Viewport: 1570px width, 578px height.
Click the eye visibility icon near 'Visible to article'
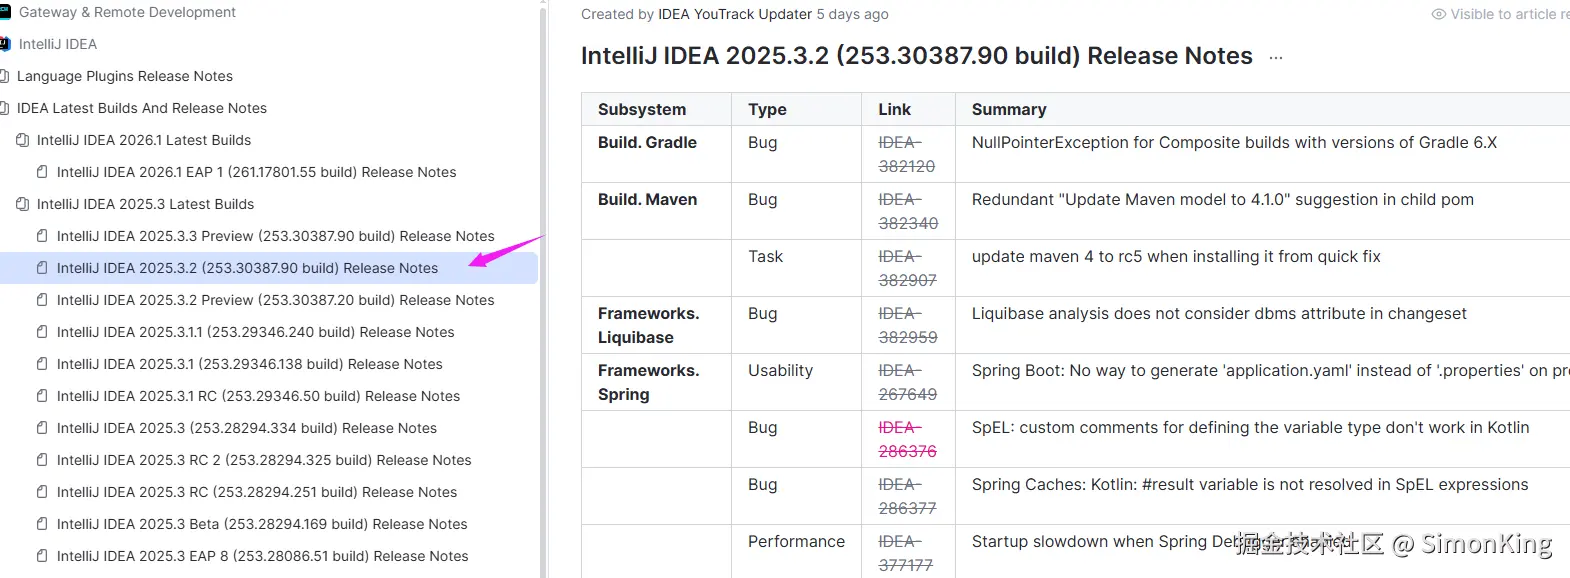1439,14
